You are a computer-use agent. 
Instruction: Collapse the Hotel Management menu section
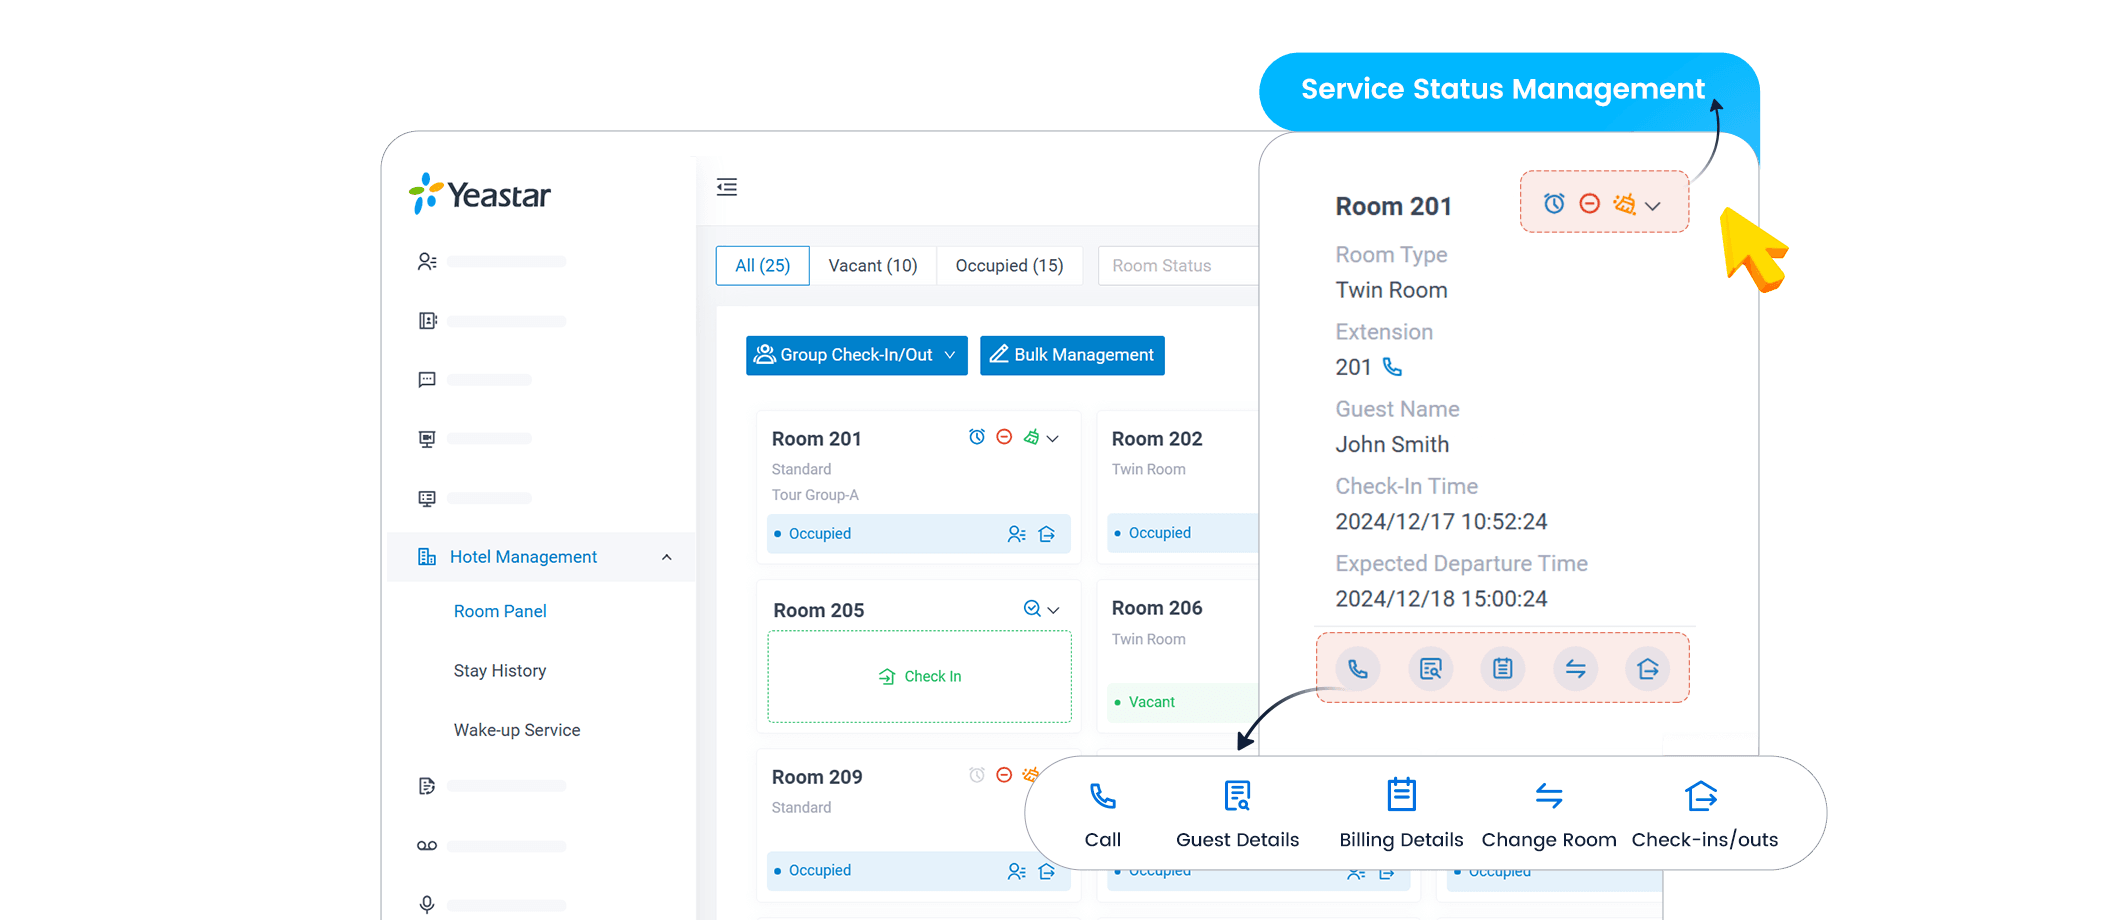click(x=667, y=557)
